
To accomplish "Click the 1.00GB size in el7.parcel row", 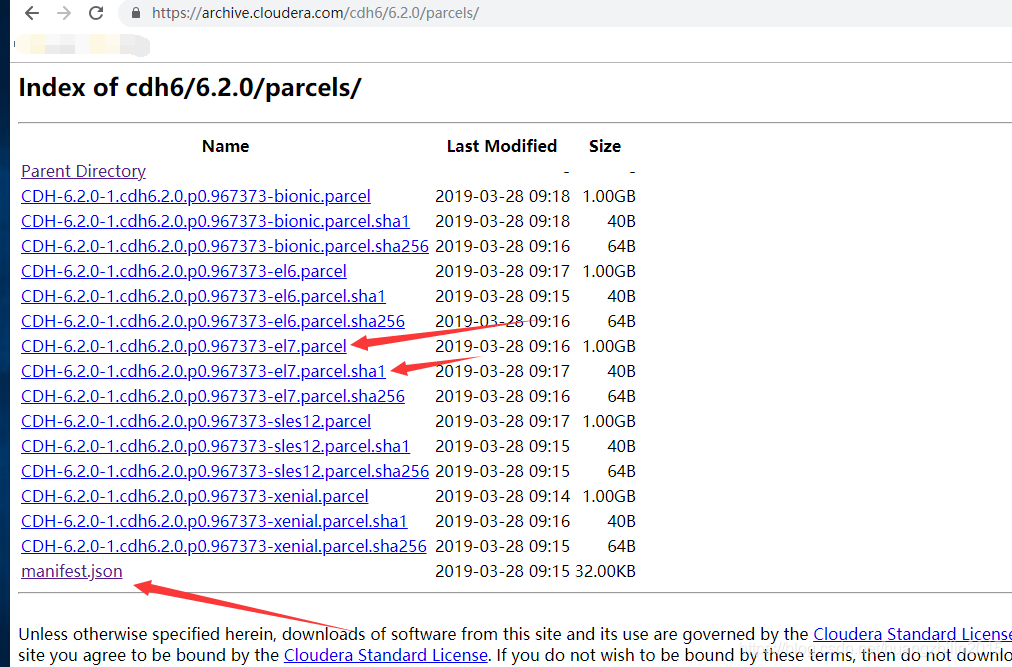I will pyautogui.click(x=609, y=346).
